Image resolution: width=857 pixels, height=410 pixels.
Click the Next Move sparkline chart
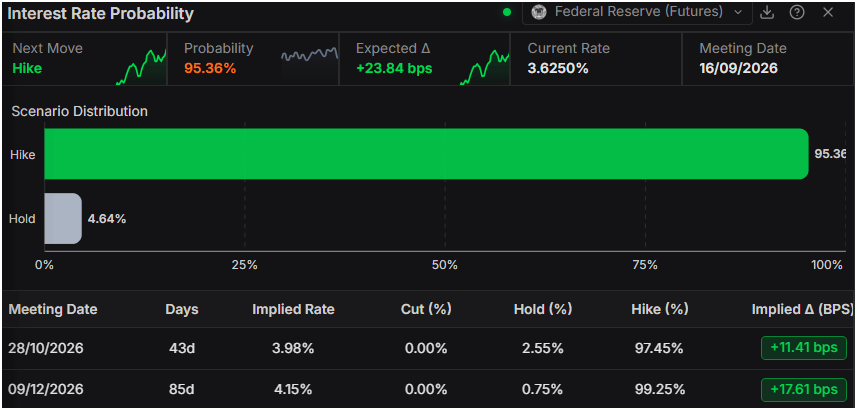click(141, 67)
